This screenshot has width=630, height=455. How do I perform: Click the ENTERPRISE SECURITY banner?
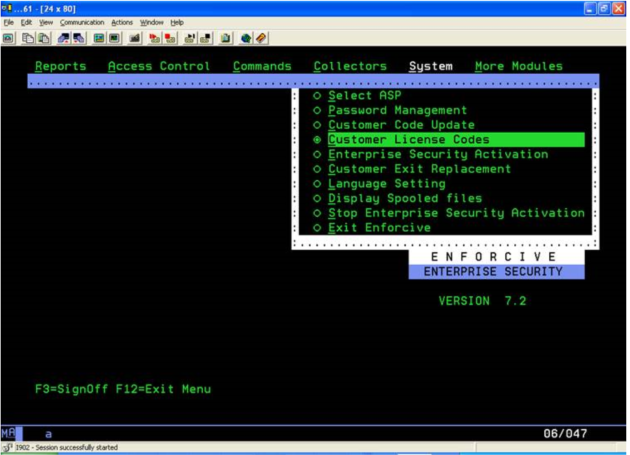tap(497, 272)
